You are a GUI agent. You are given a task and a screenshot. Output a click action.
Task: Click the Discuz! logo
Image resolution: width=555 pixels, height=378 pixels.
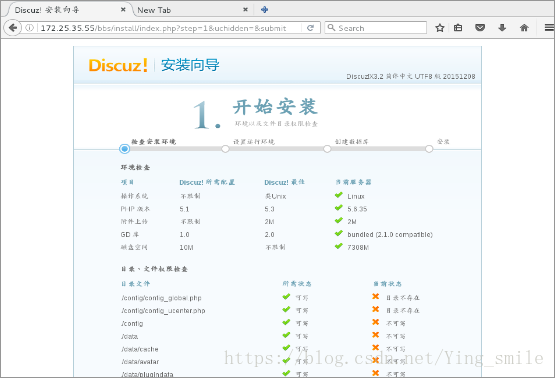pyautogui.click(x=118, y=65)
